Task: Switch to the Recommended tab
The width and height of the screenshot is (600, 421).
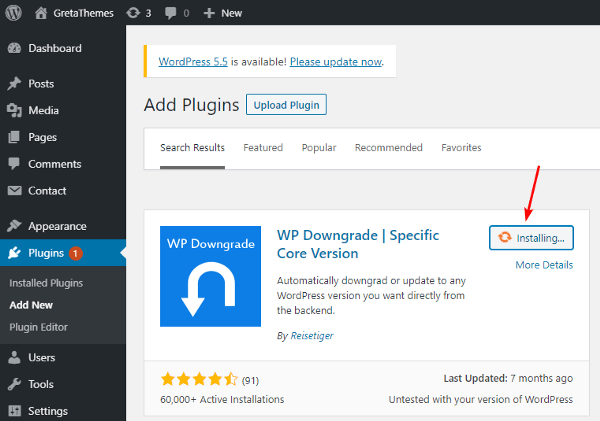Action: point(389,148)
